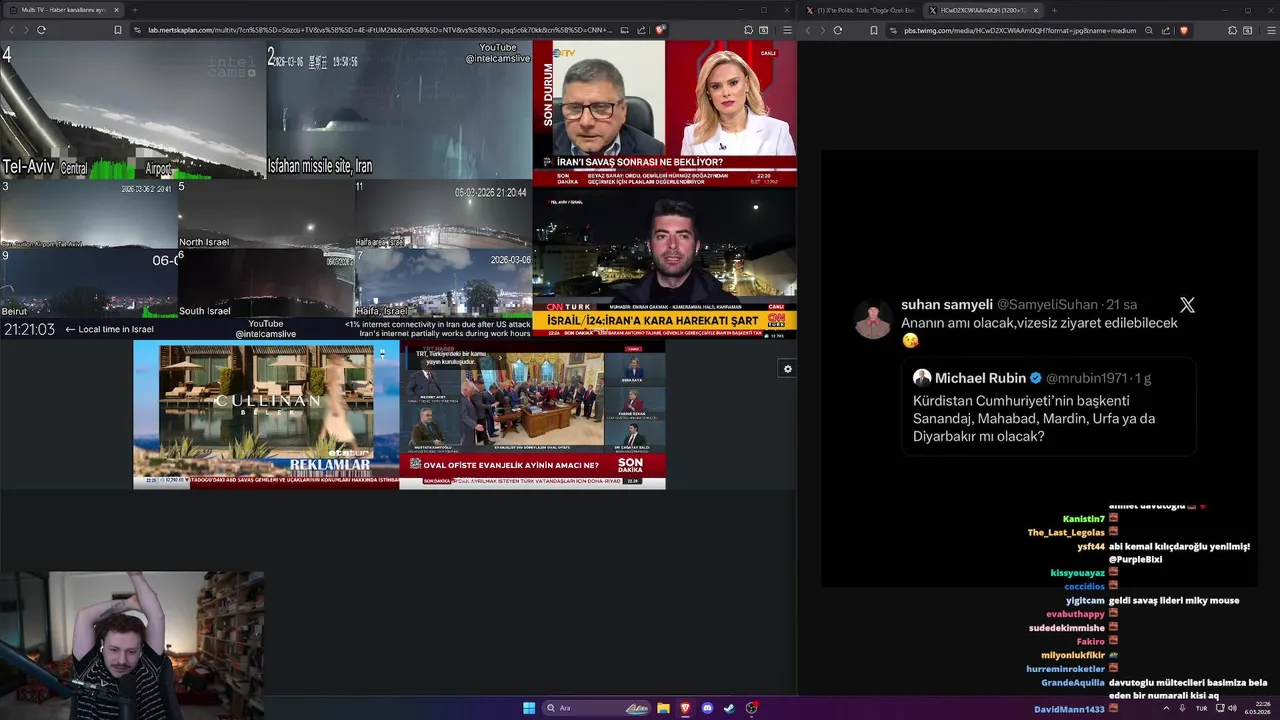Viewport: 1280px width, 720px height.
Task: Open volume control in system tray
Action: click(1233, 708)
